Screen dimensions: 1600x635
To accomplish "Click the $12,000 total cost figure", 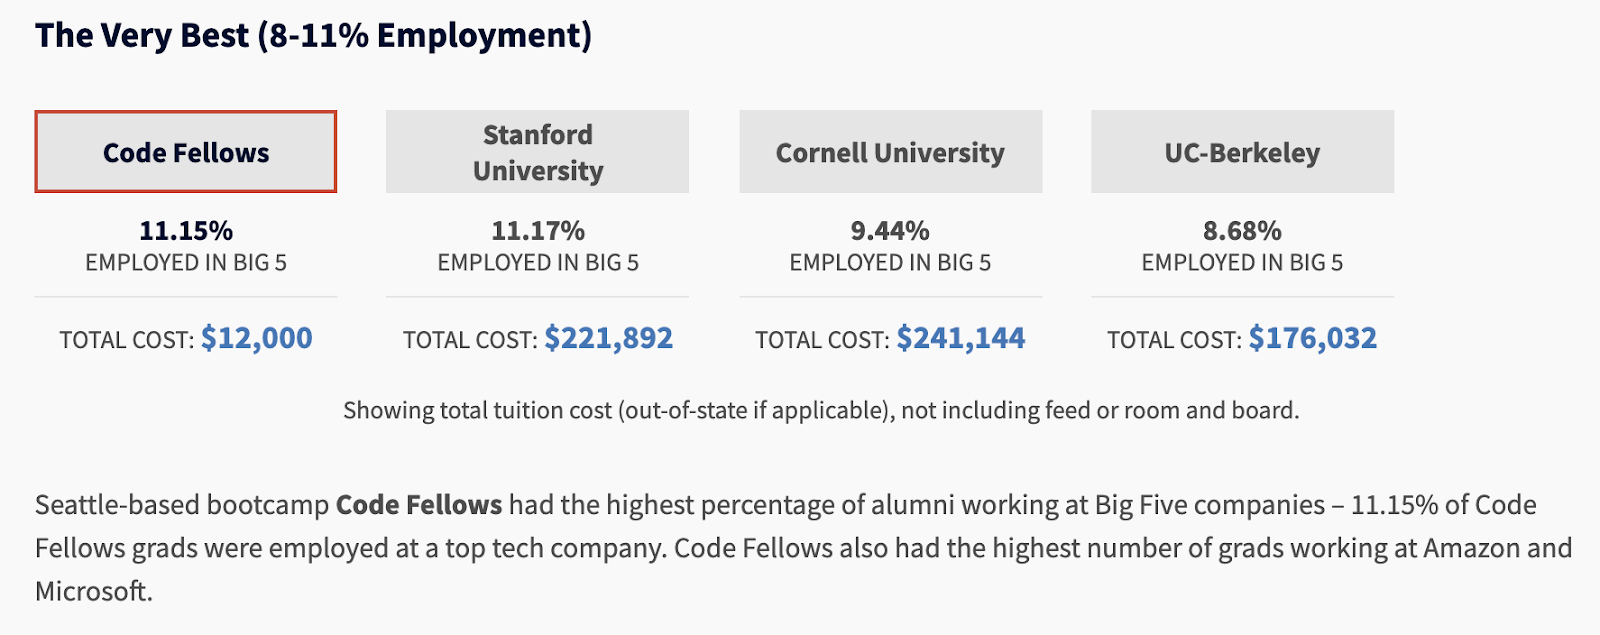I will [x=257, y=338].
